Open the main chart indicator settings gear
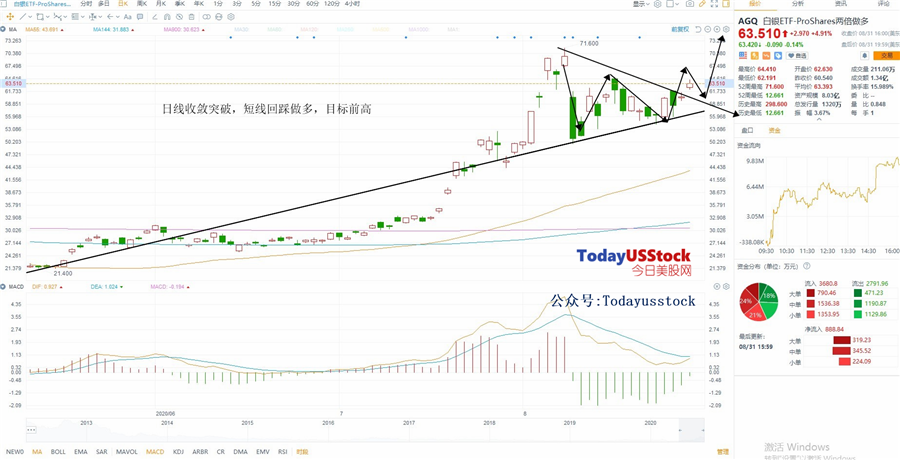 [x=726, y=29]
